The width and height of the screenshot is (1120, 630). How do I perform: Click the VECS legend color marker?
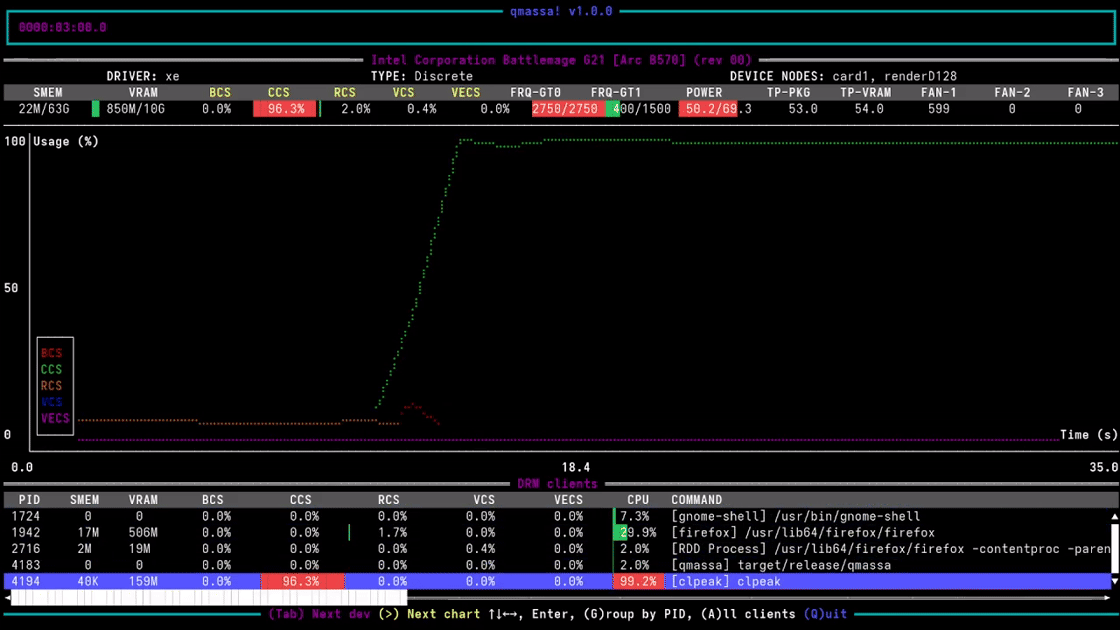(x=52, y=419)
